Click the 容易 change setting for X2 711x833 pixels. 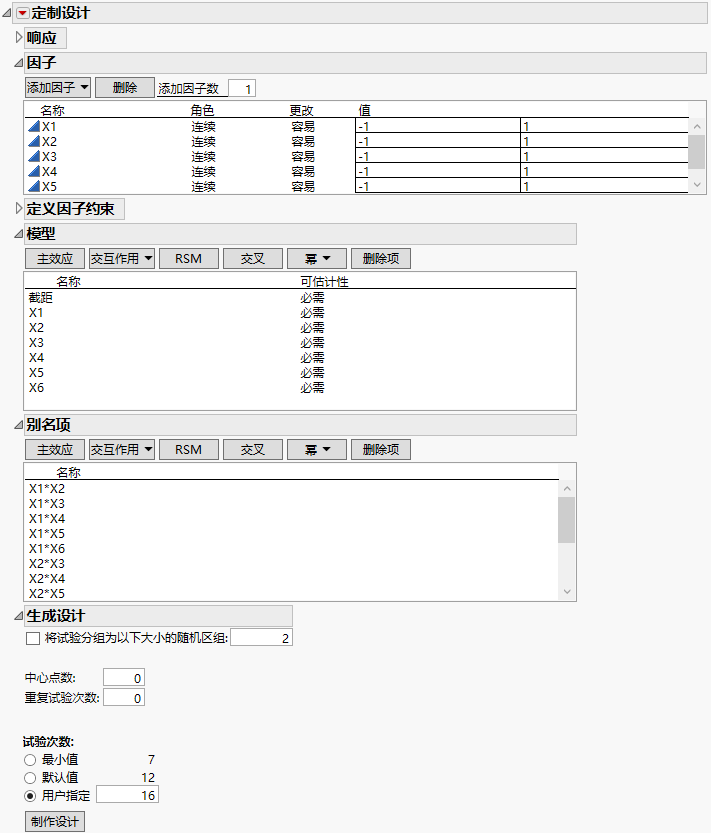click(303, 141)
